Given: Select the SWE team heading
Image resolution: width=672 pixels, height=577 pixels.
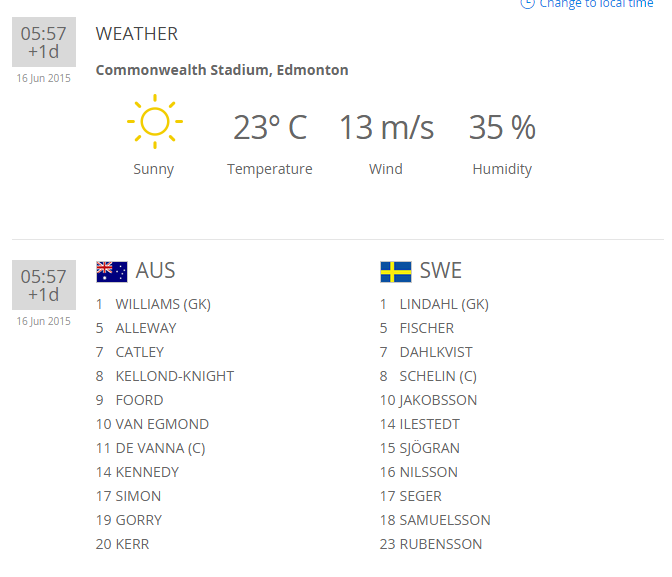Looking at the screenshot, I should click(x=440, y=271).
